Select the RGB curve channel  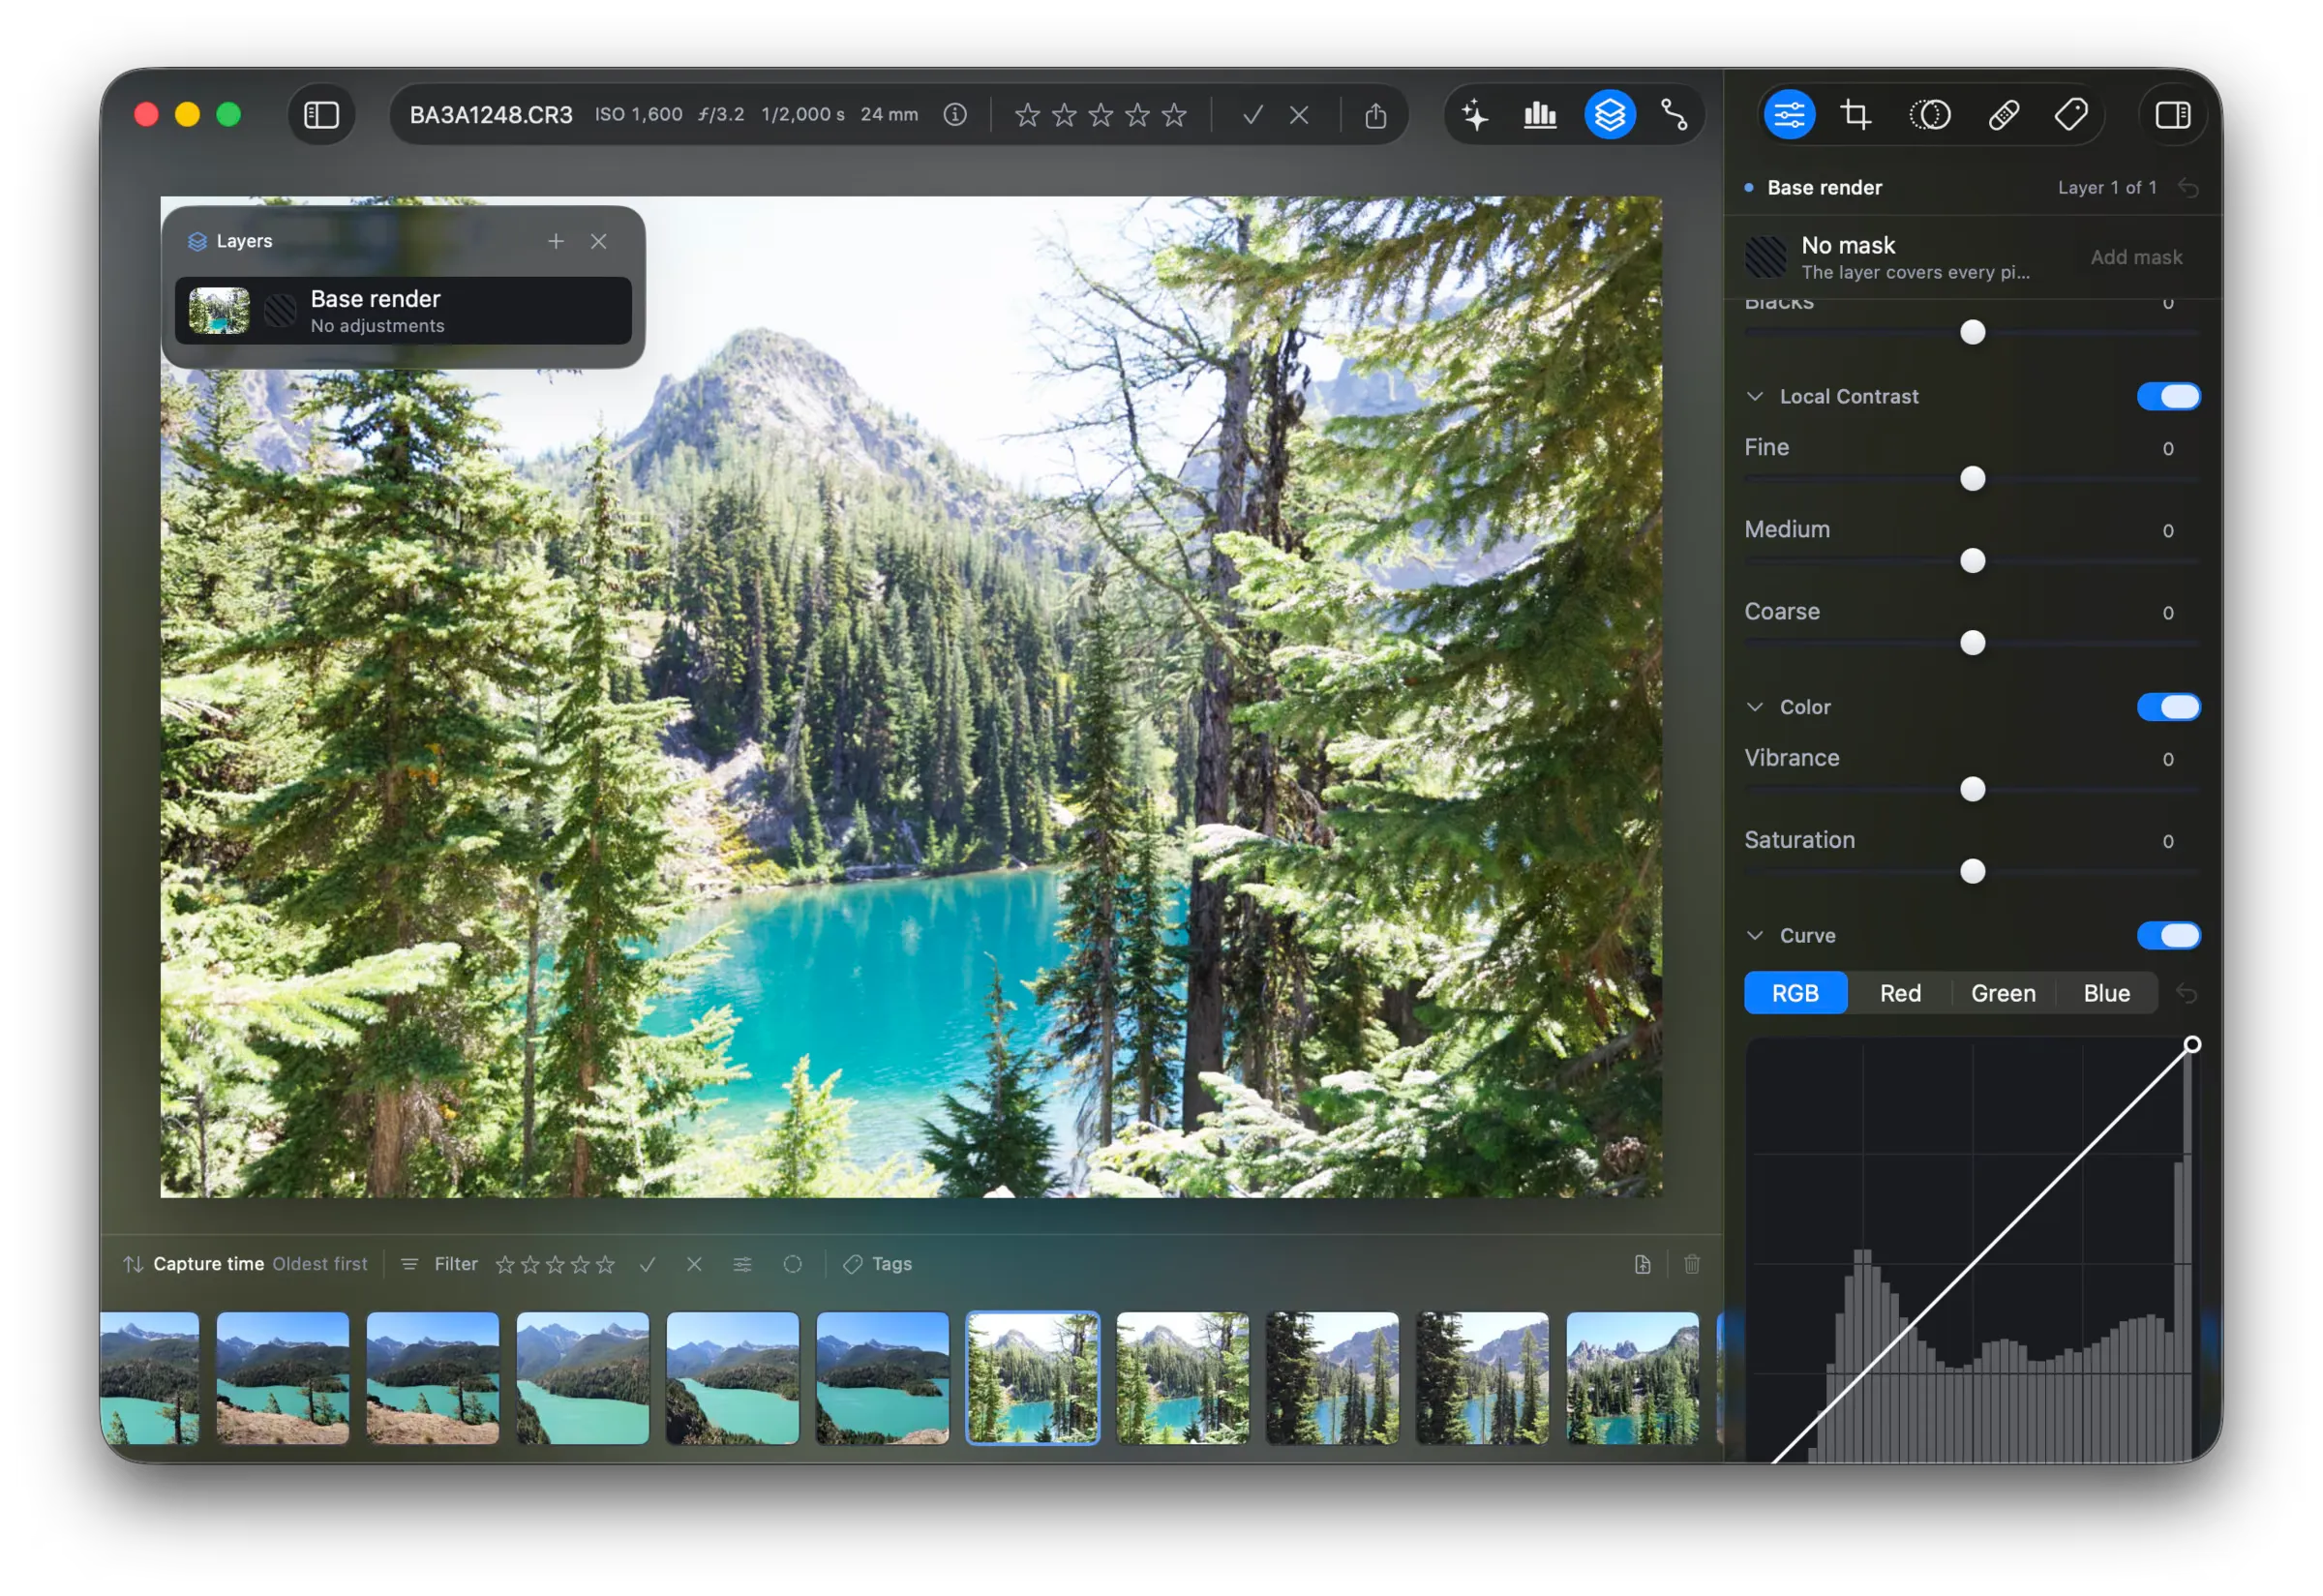coord(1795,994)
